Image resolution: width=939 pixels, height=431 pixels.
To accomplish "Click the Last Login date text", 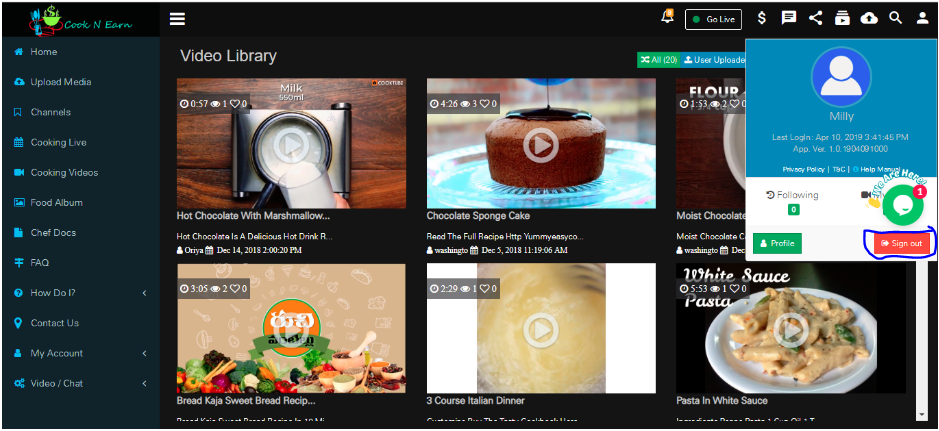I will click(840, 137).
